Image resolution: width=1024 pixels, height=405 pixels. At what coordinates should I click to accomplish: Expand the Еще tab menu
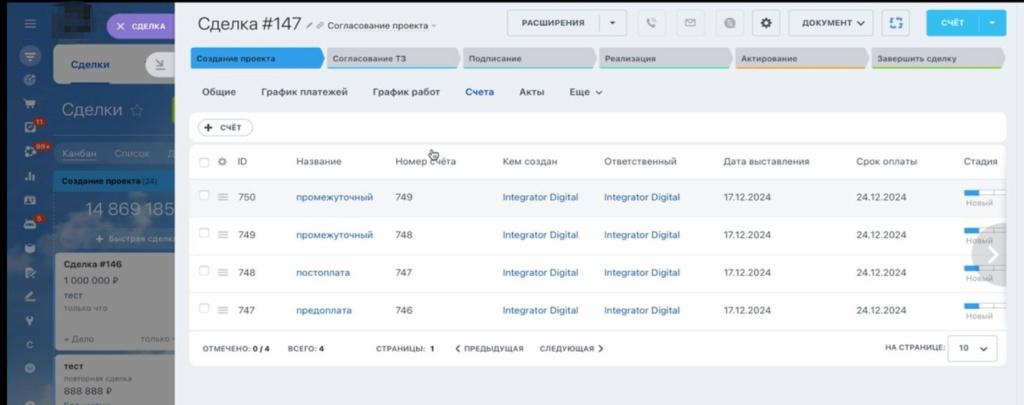point(586,92)
